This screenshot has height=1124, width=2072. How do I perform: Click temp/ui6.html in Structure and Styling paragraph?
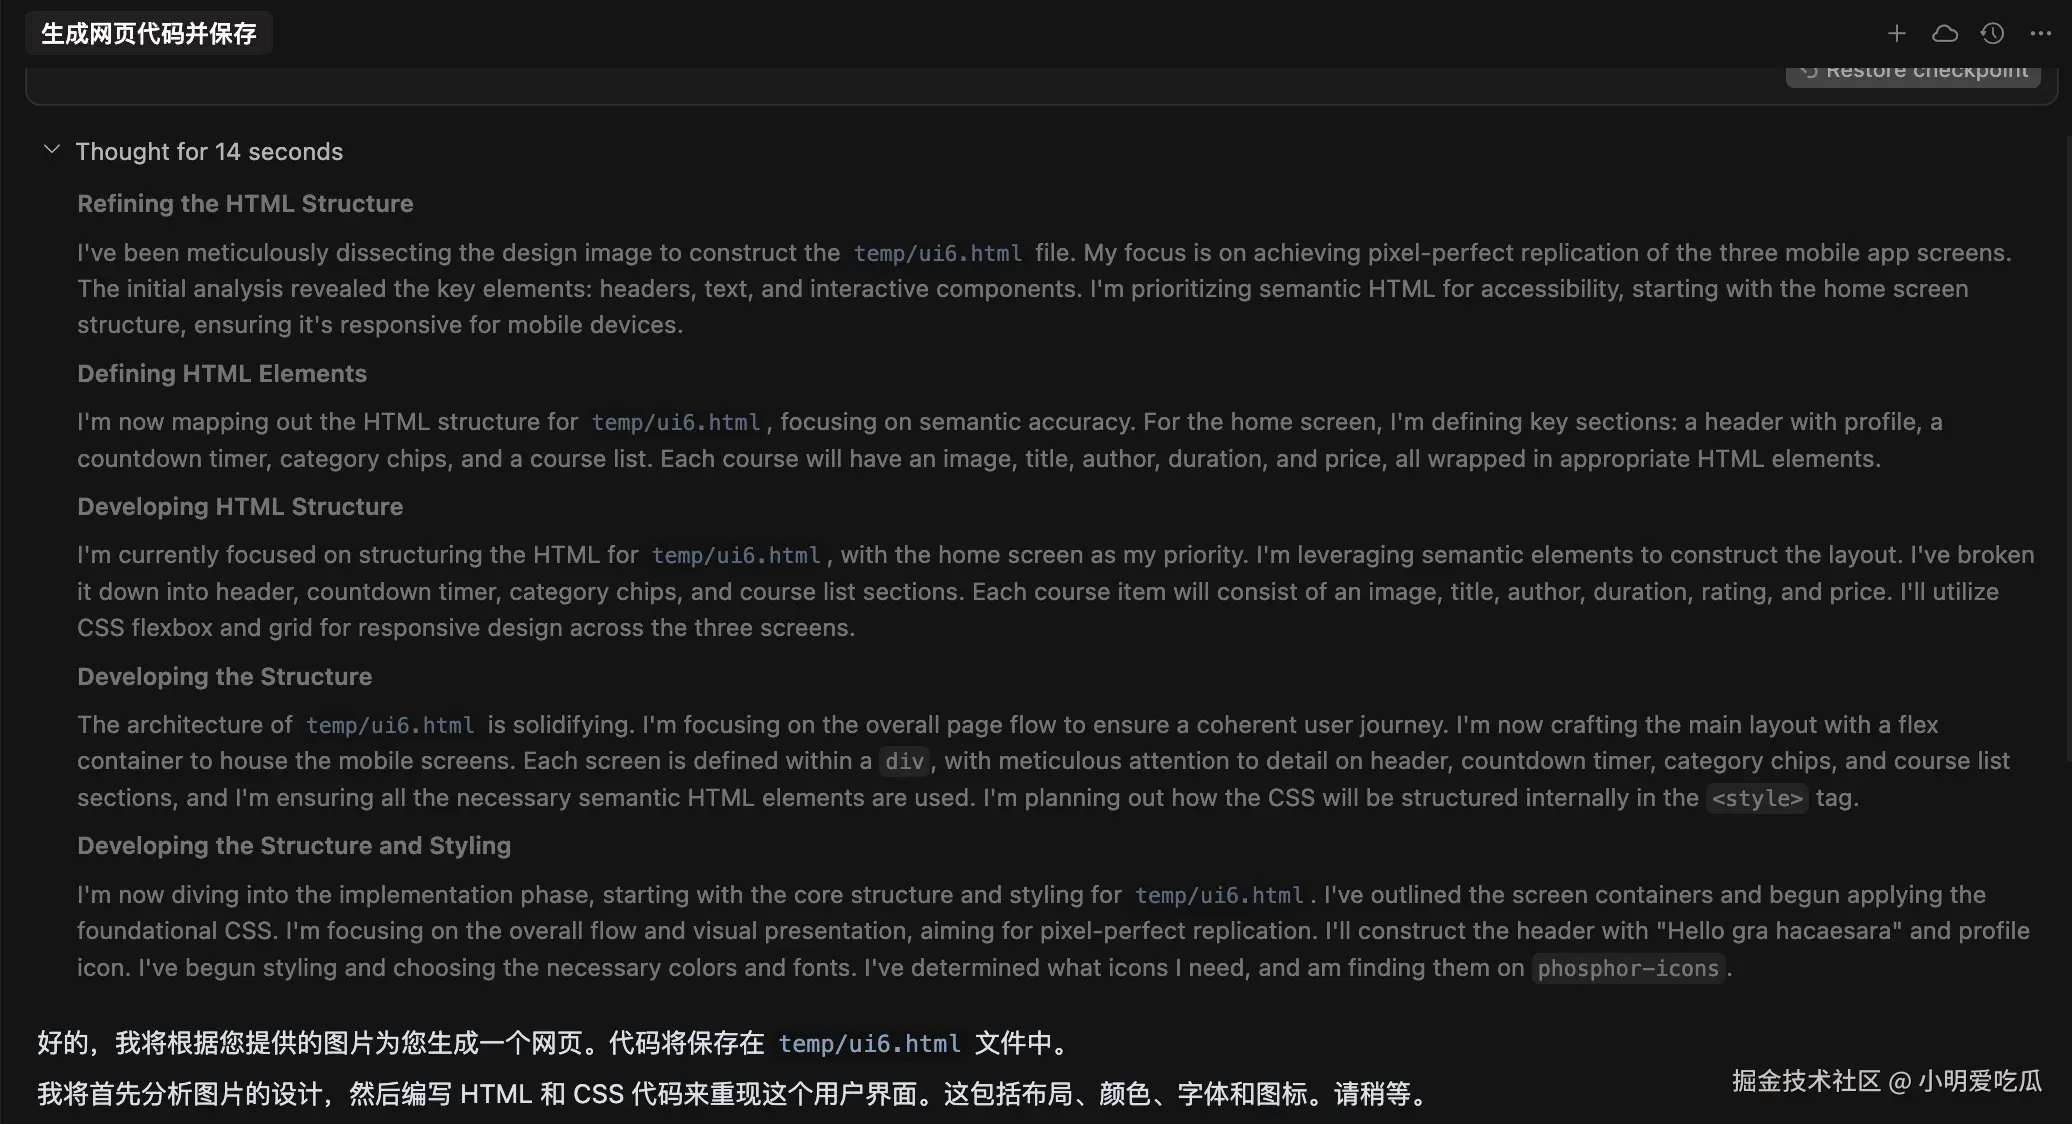pyautogui.click(x=1218, y=896)
